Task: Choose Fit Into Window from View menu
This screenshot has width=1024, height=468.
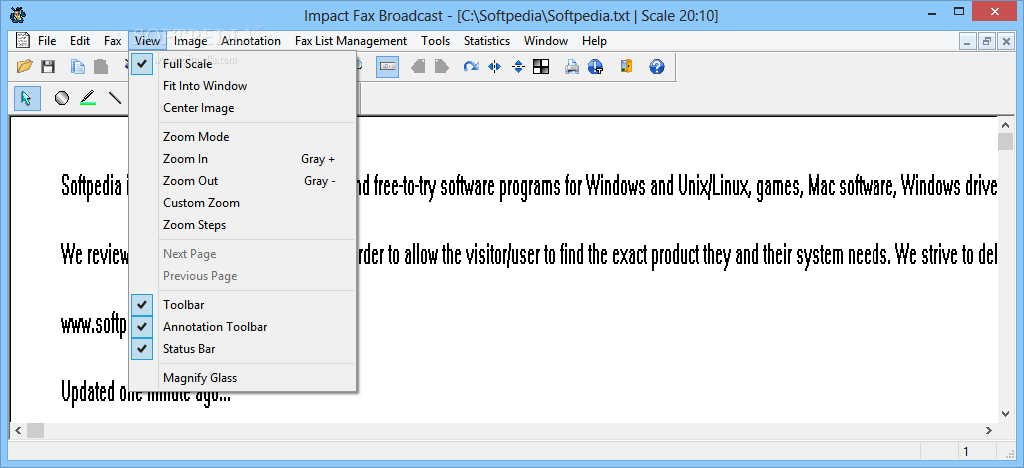Action: 242,86
